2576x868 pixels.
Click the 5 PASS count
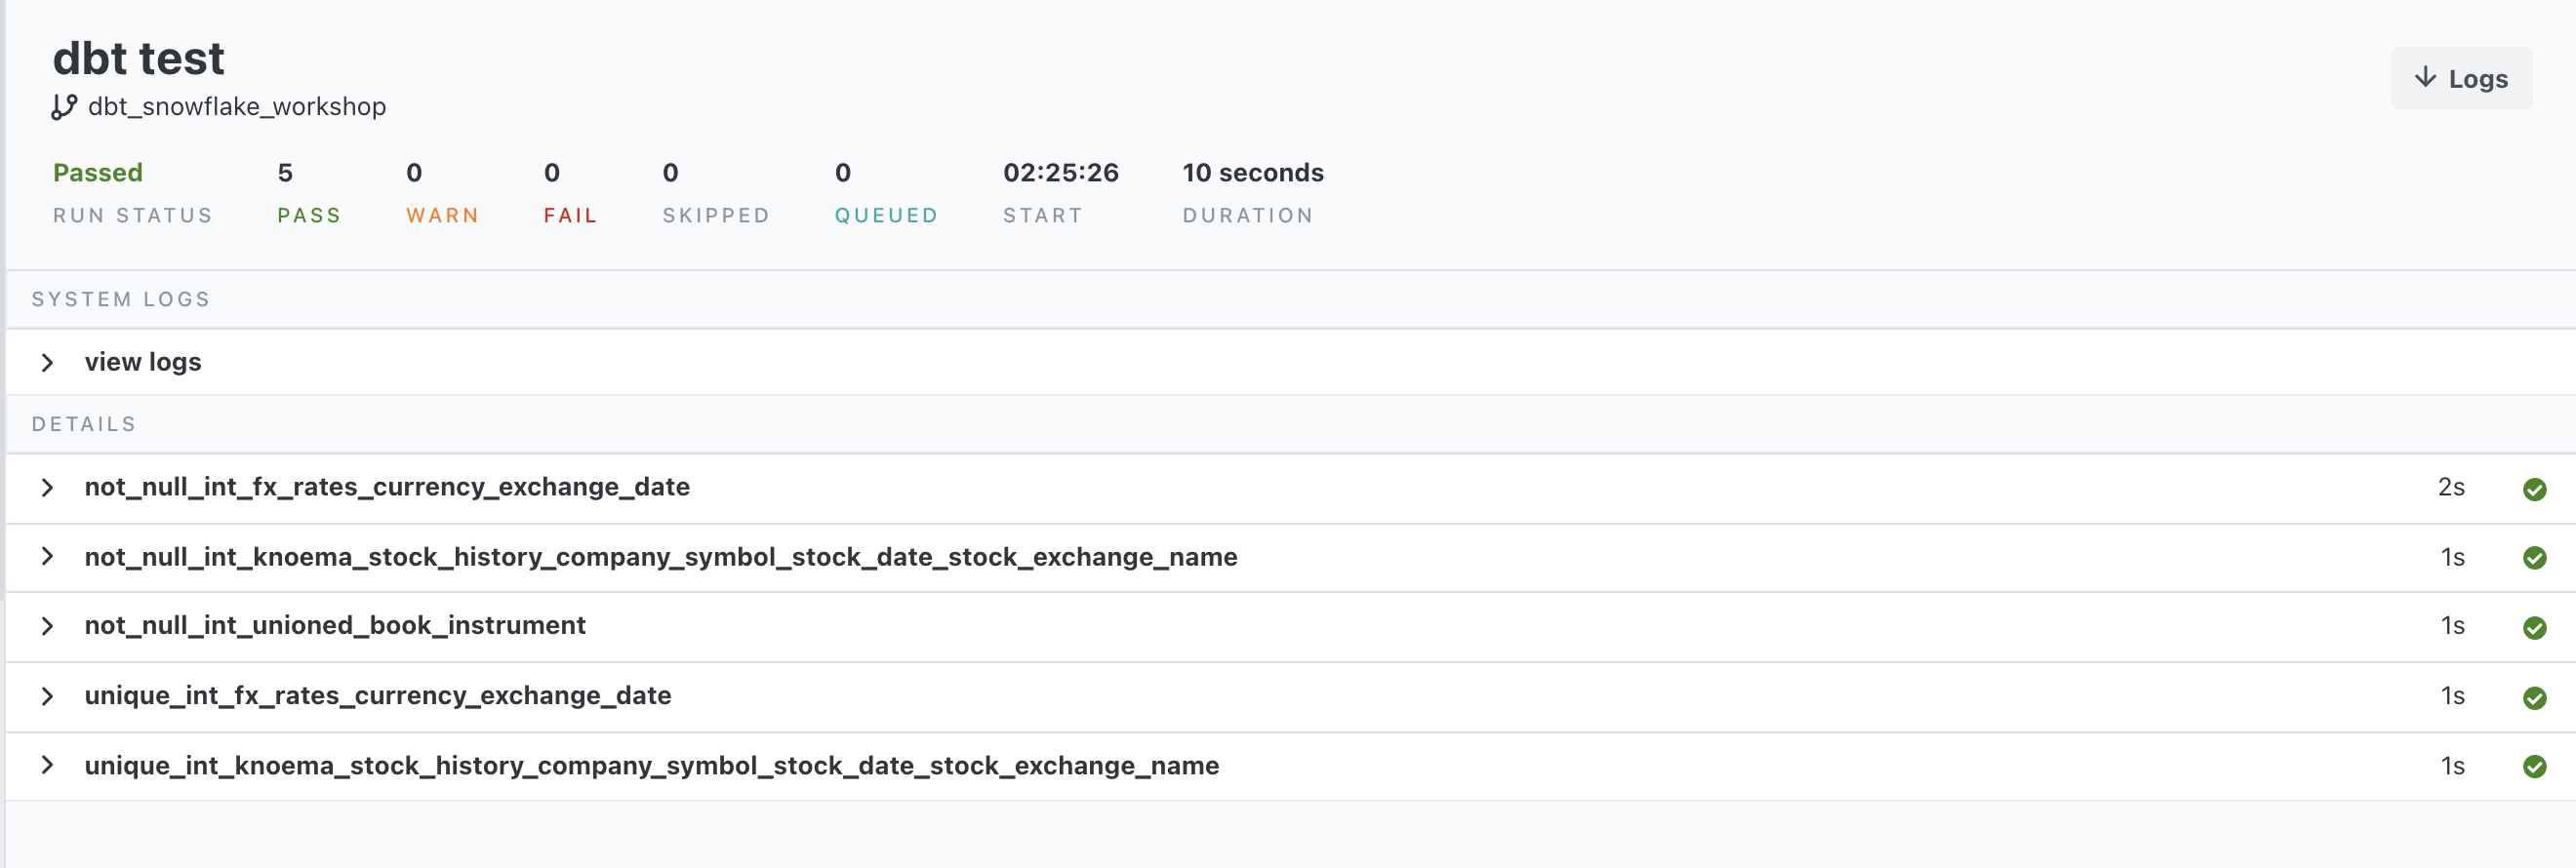[286, 173]
